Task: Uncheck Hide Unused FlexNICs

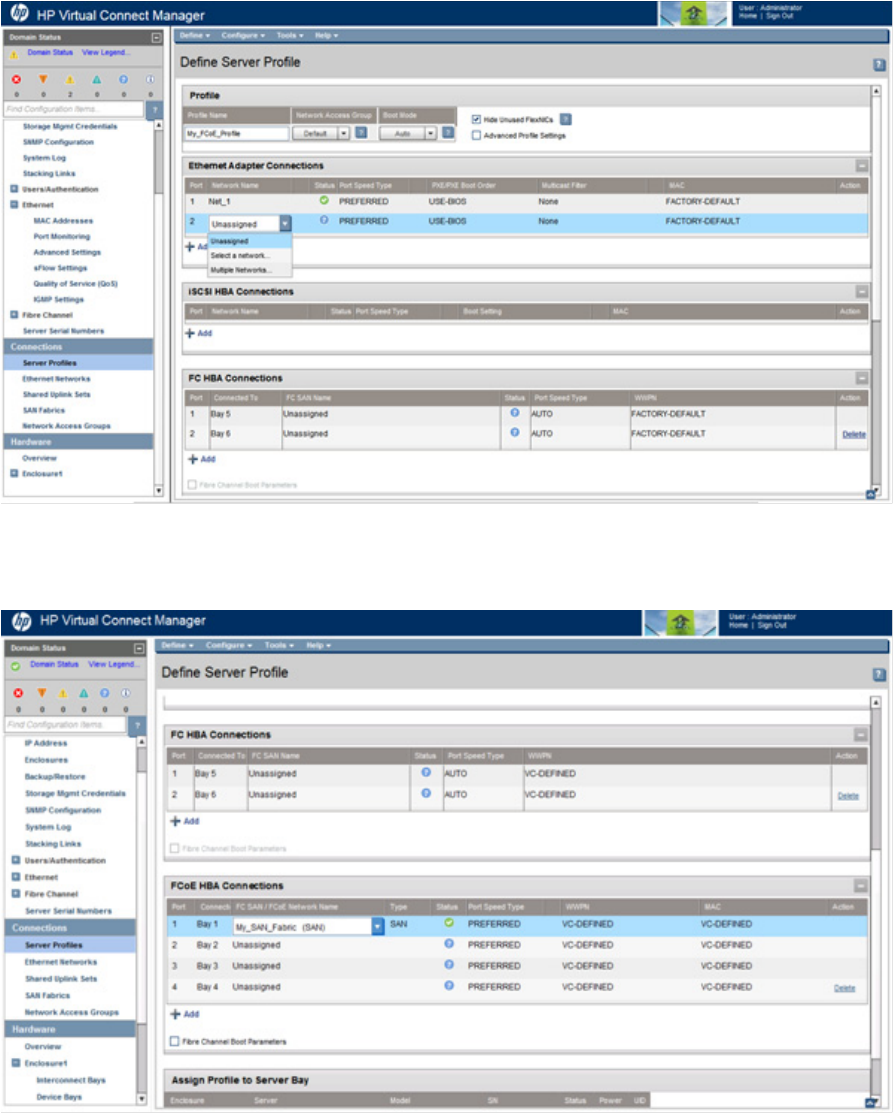Action: (x=476, y=119)
